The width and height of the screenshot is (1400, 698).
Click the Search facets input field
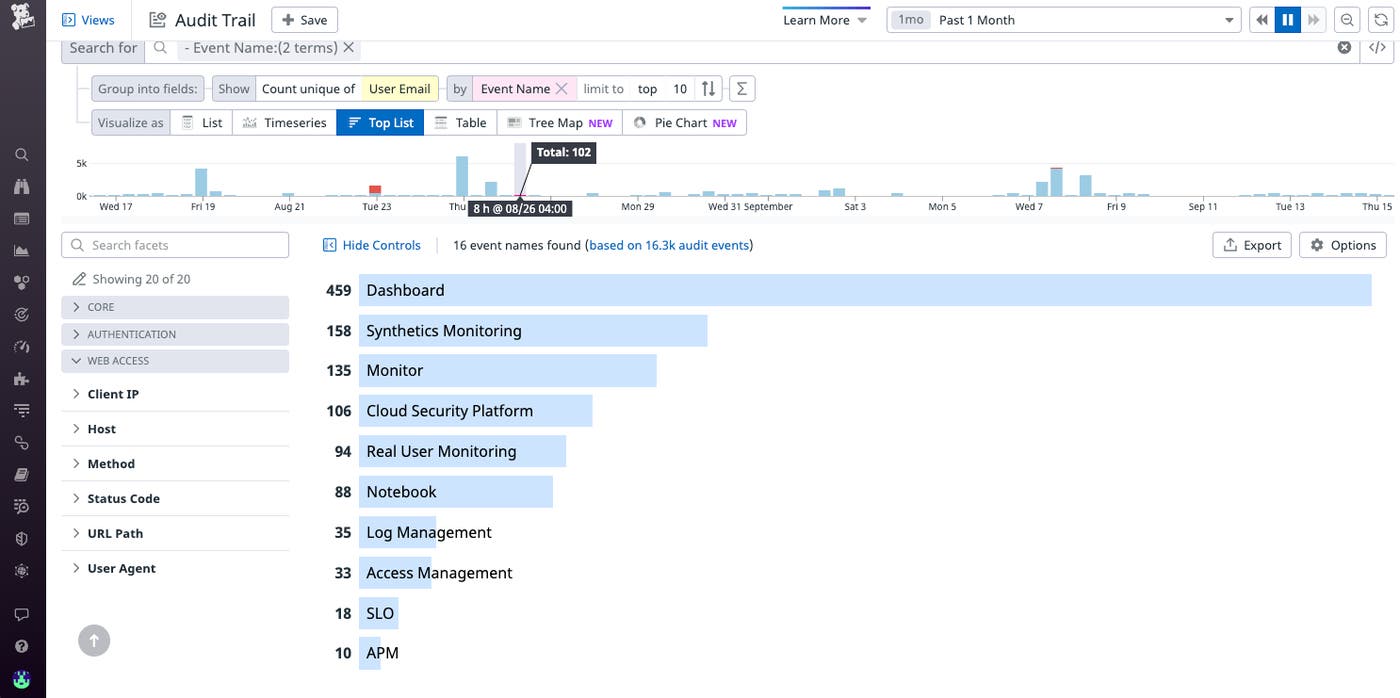click(x=175, y=245)
